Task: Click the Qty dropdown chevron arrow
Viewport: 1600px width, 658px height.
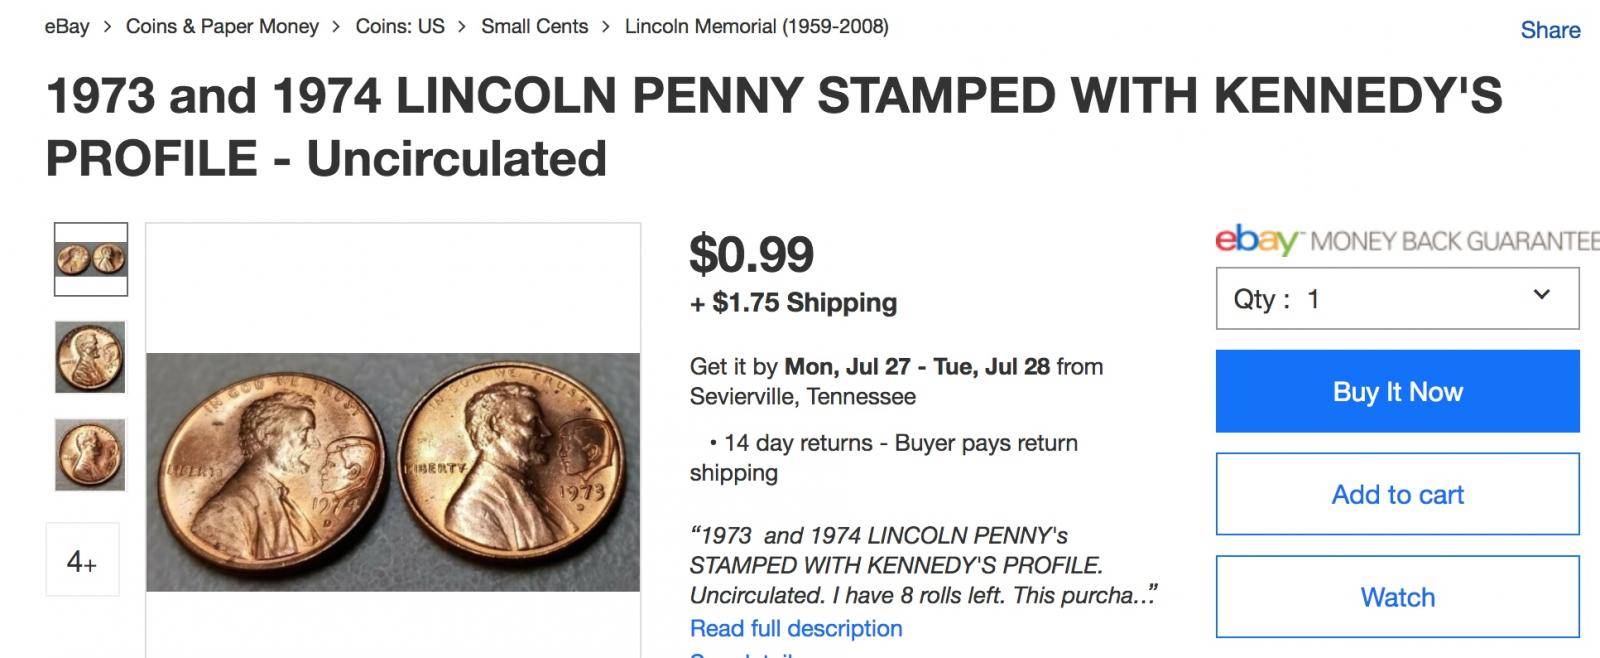Action: pos(1541,295)
